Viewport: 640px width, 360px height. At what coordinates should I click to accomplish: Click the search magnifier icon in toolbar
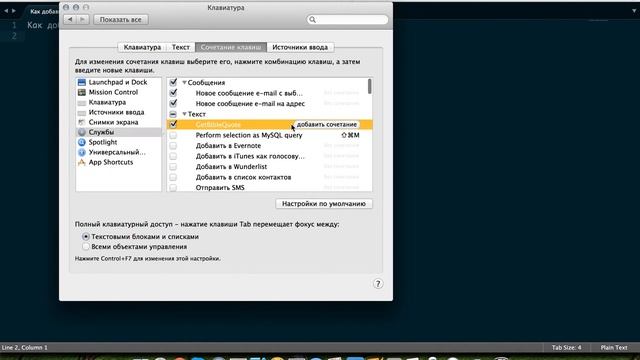pos(312,20)
